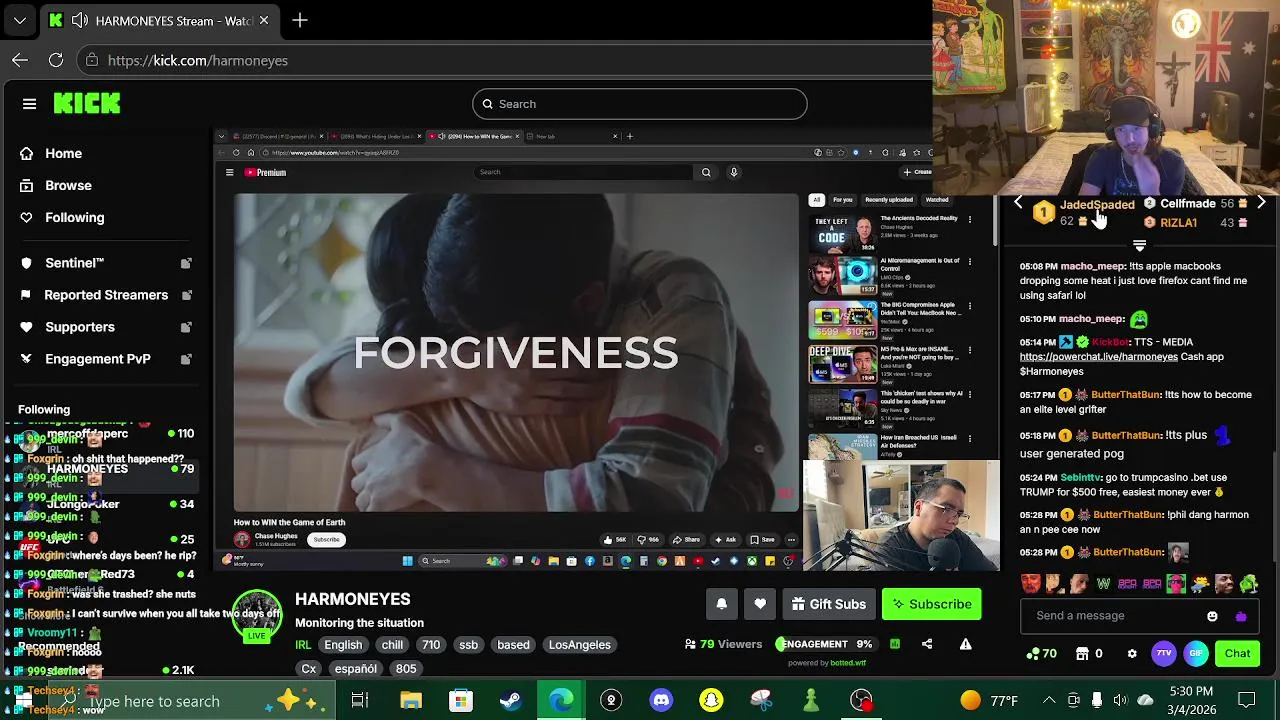Reload the page with the refresh icon

click(56, 60)
